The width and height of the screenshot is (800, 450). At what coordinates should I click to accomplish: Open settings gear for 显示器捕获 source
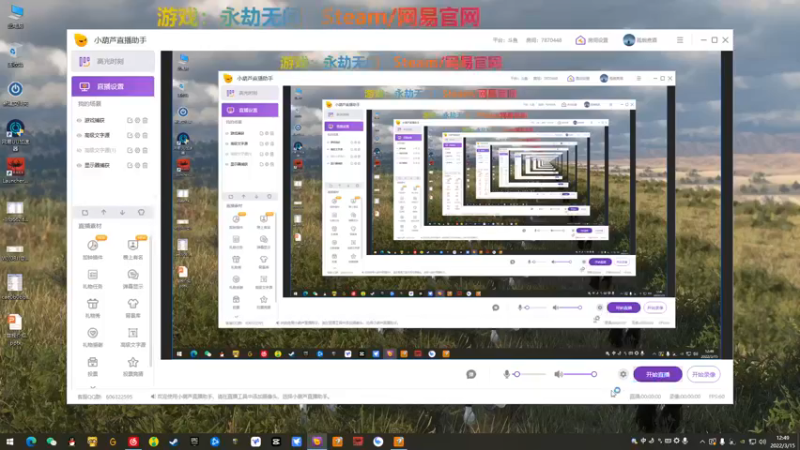pyautogui.click(x=137, y=165)
